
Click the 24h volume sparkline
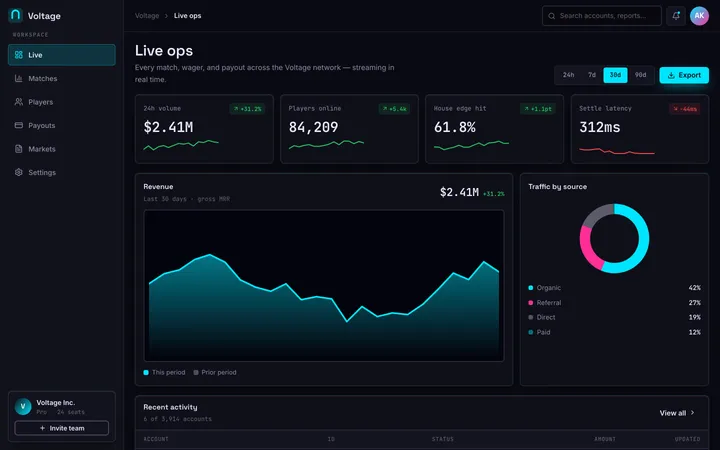pyautogui.click(x=181, y=145)
